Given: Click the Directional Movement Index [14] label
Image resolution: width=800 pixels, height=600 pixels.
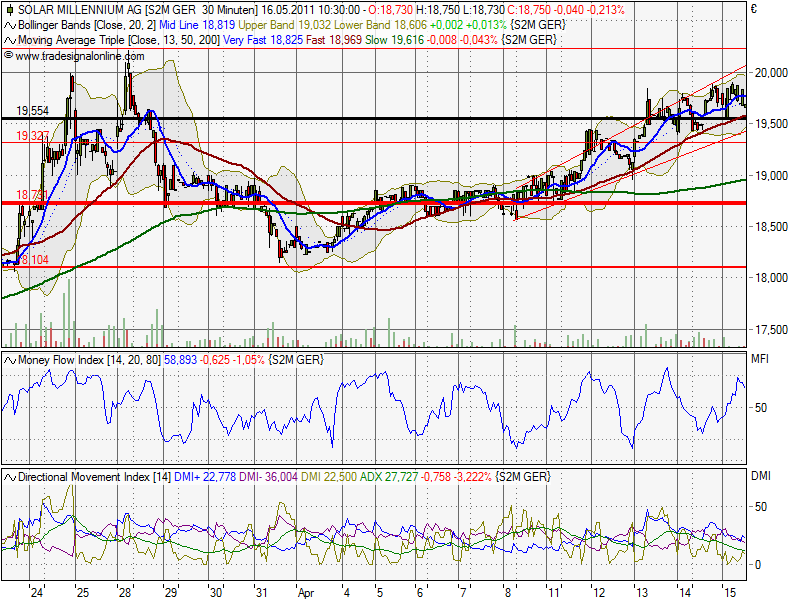Looking at the screenshot, I should click(94, 477).
